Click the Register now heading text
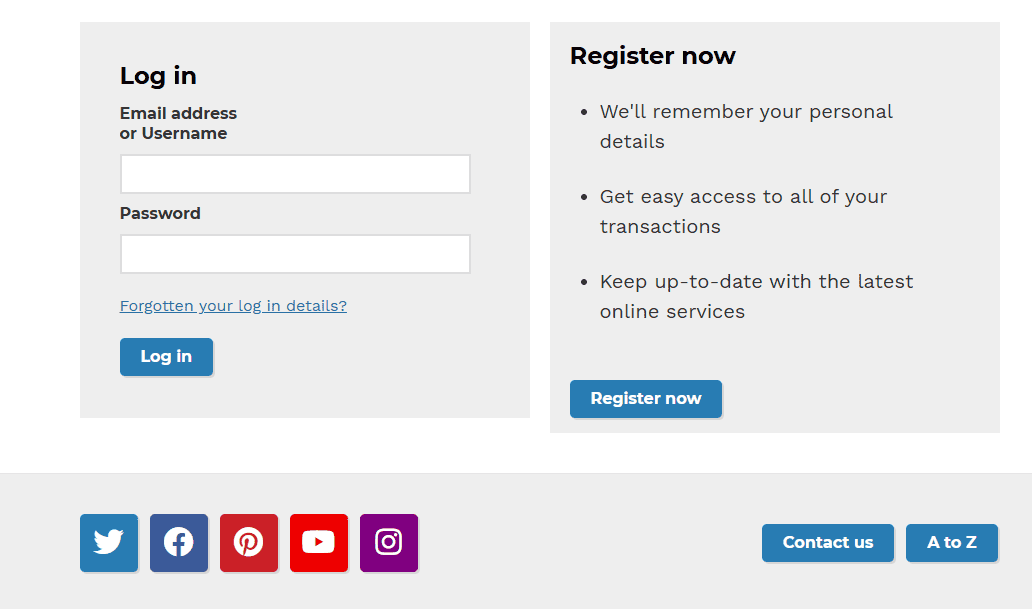1032x609 pixels. click(653, 56)
